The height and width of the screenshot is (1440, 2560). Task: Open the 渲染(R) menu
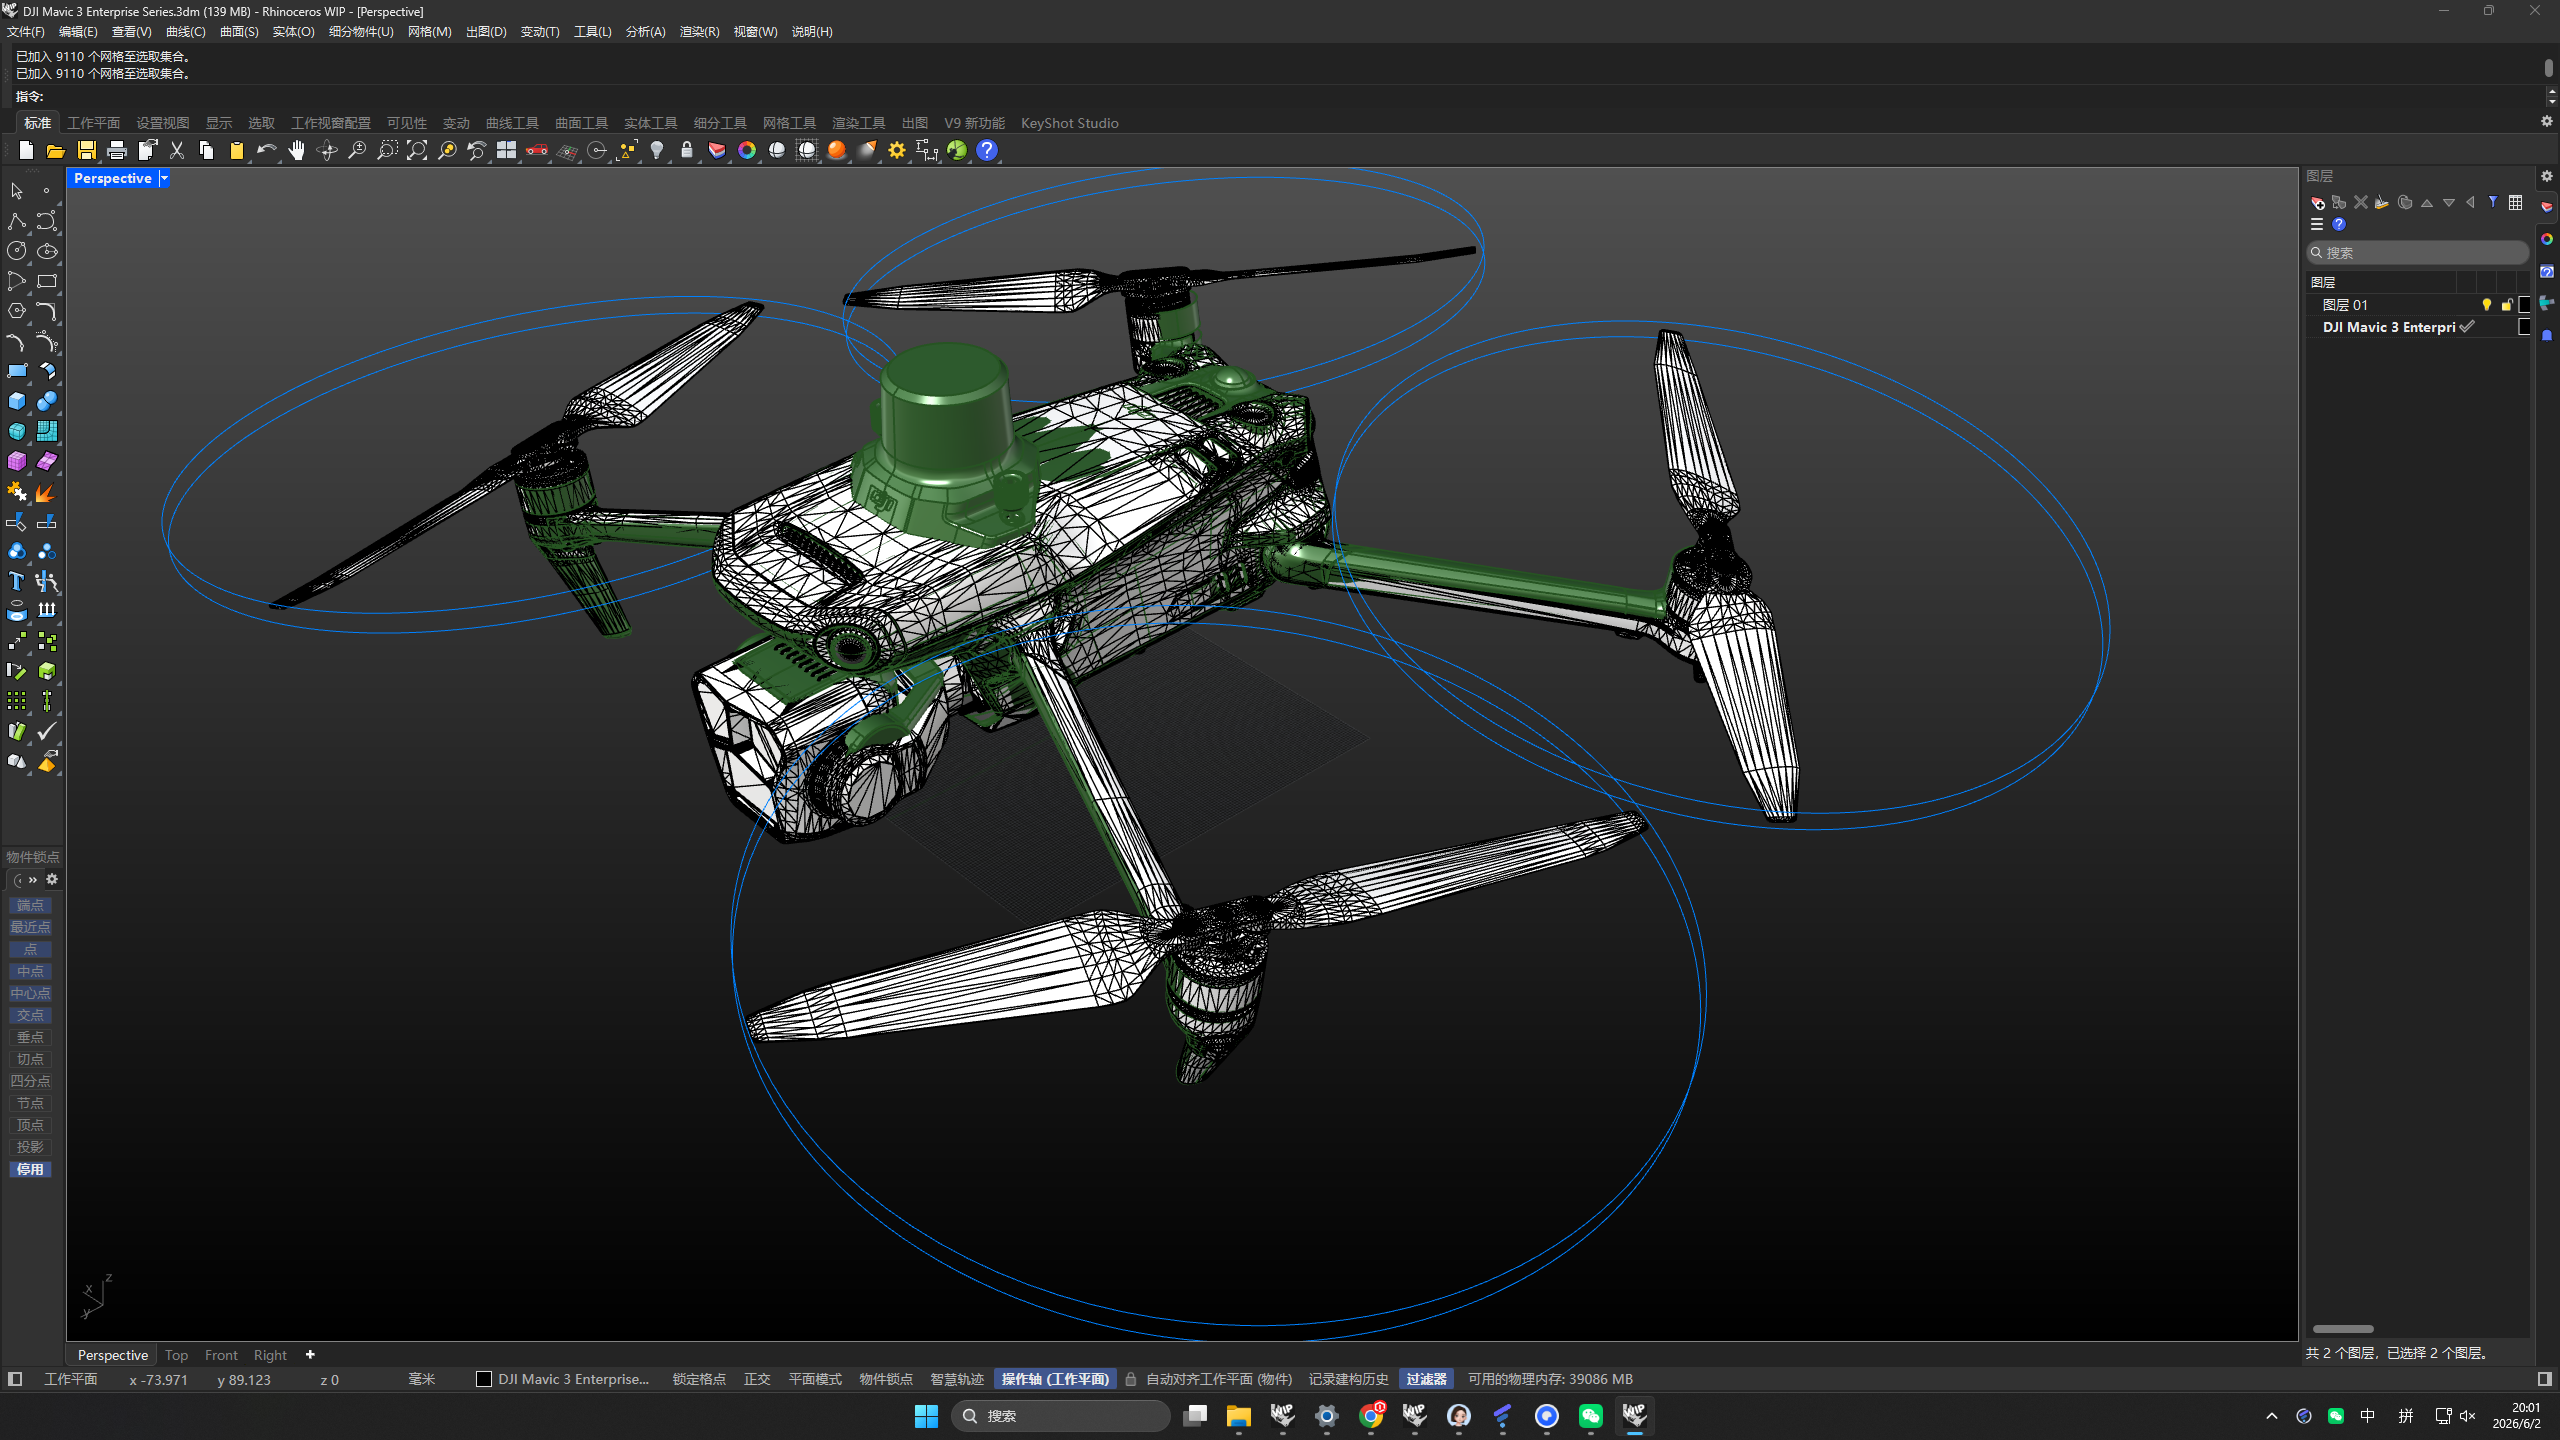[700, 32]
